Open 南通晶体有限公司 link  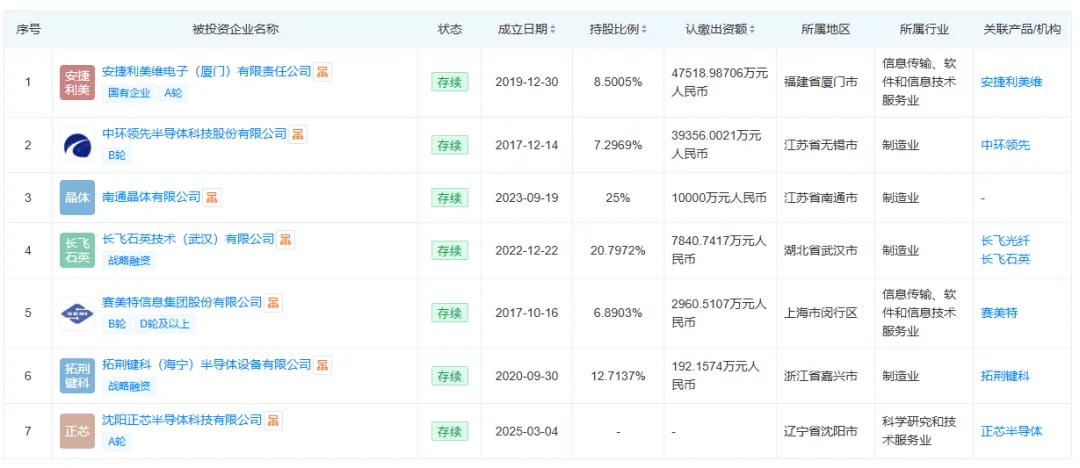point(151,197)
